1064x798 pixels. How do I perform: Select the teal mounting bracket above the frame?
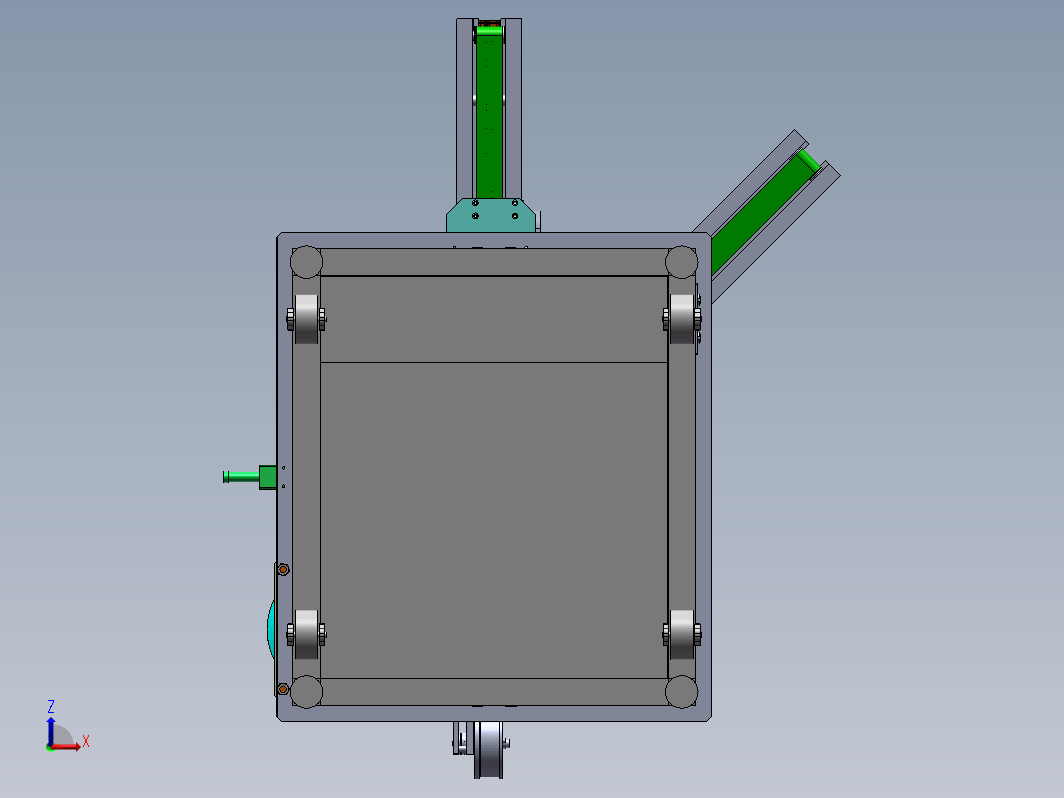click(491, 215)
